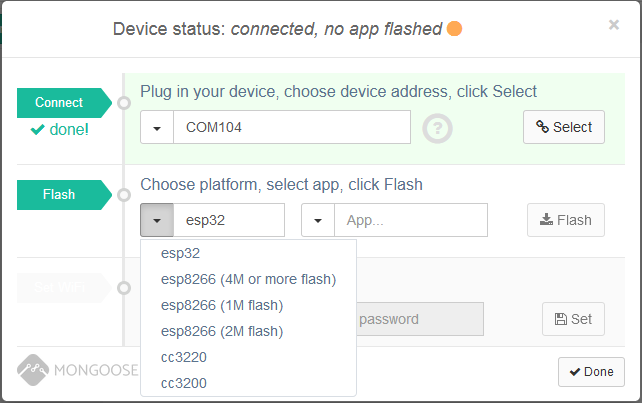642x403 pixels.
Task: Click the WiFi password field
Action: (x=418, y=320)
